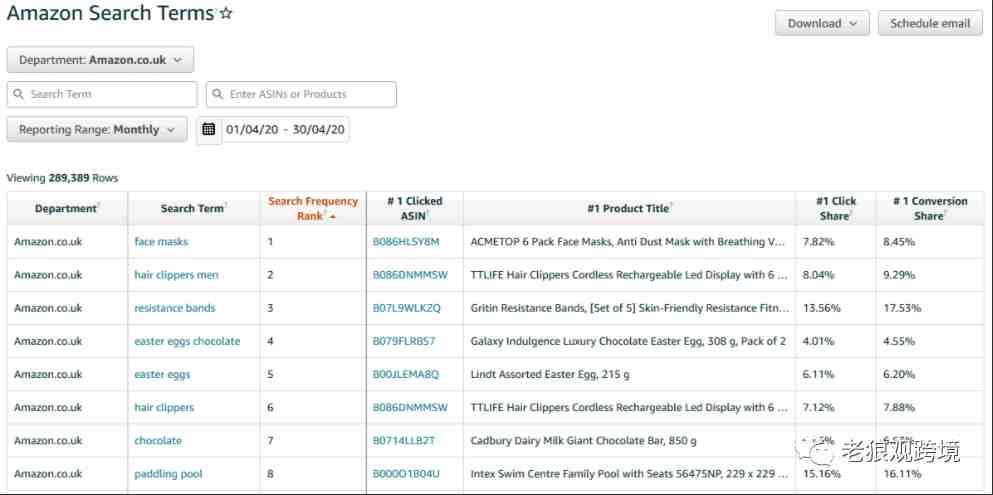Screen dimensions: 993x495
Task: Select the Cadbury Dairy Milk Giant Chocolate Bar title
Action: pos(583,441)
